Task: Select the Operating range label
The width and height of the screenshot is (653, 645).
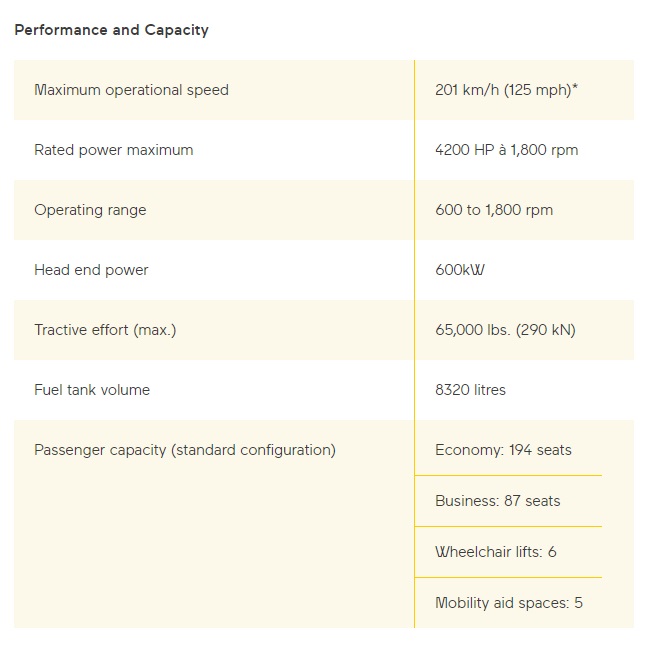Action: pyautogui.click(x=90, y=210)
